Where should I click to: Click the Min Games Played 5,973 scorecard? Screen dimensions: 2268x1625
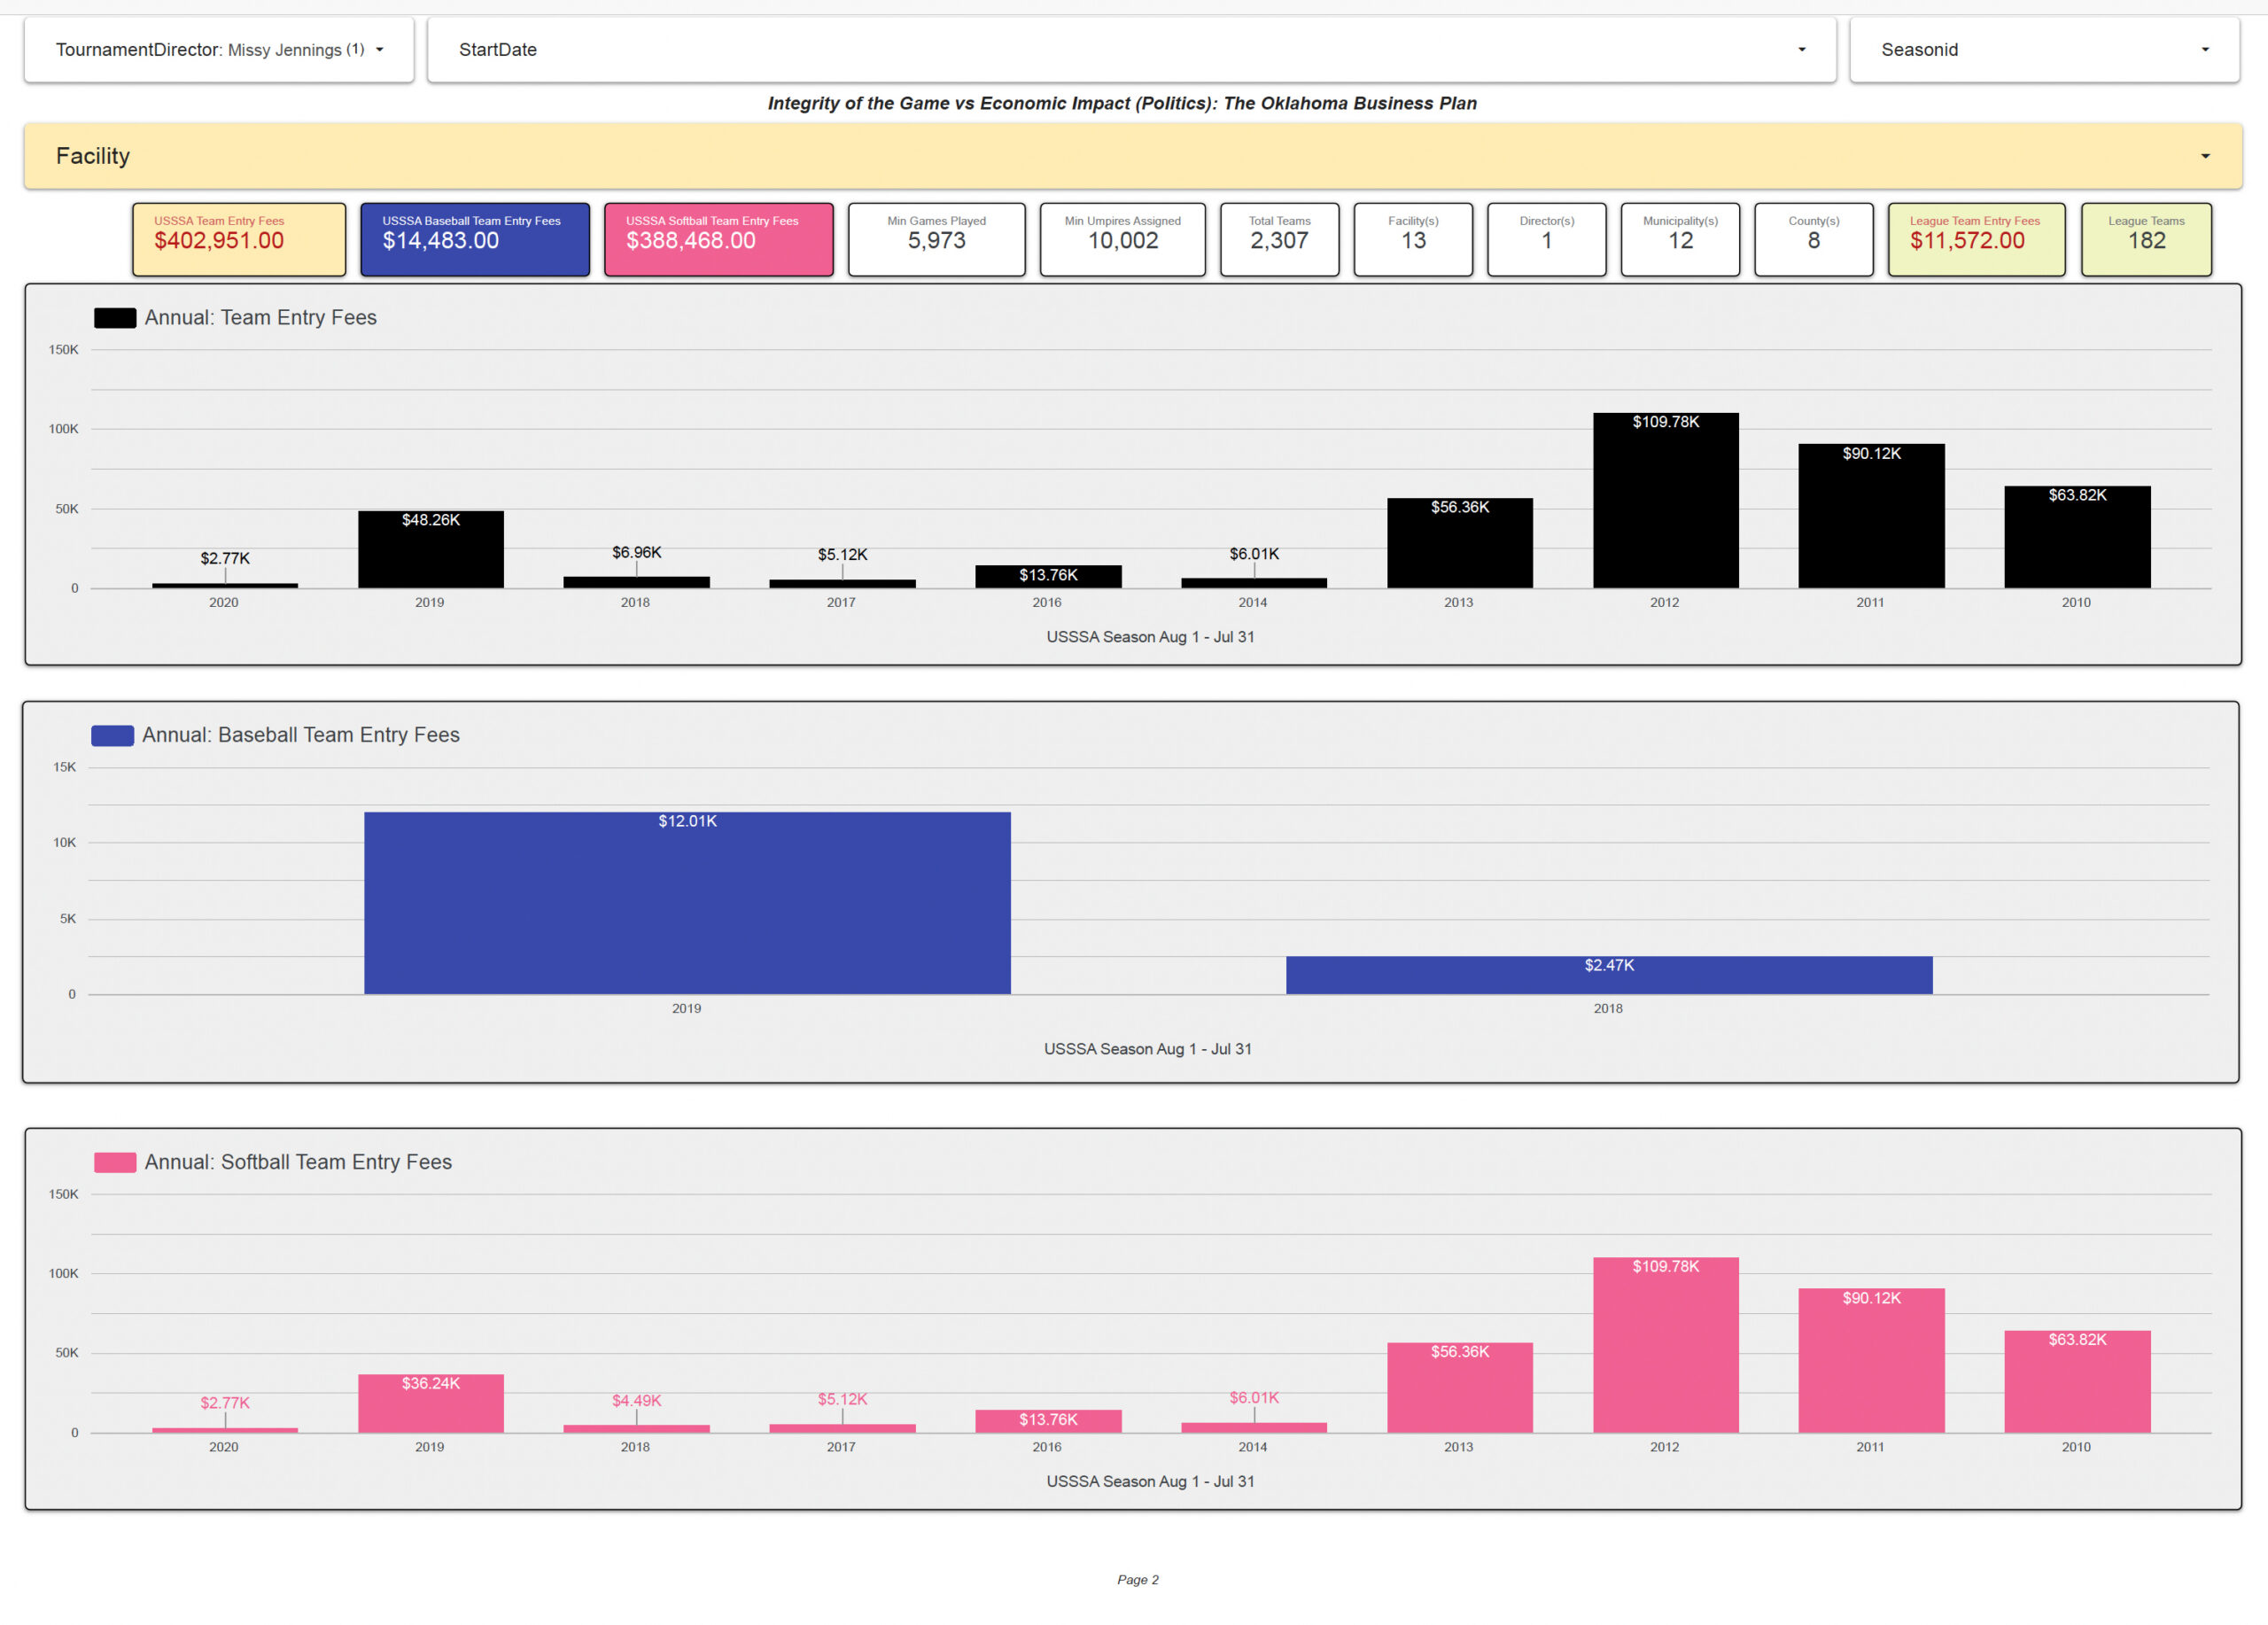coord(936,239)
